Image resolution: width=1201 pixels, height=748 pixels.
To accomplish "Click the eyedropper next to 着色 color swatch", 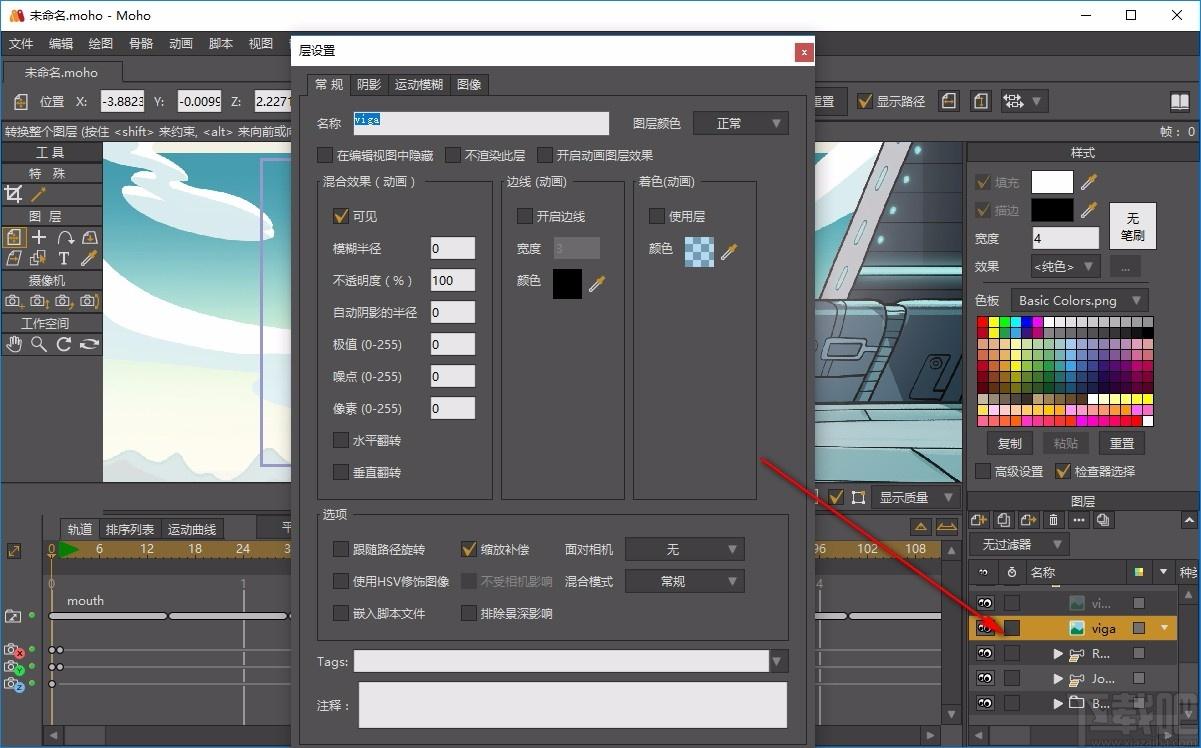I will coord(729,251).
